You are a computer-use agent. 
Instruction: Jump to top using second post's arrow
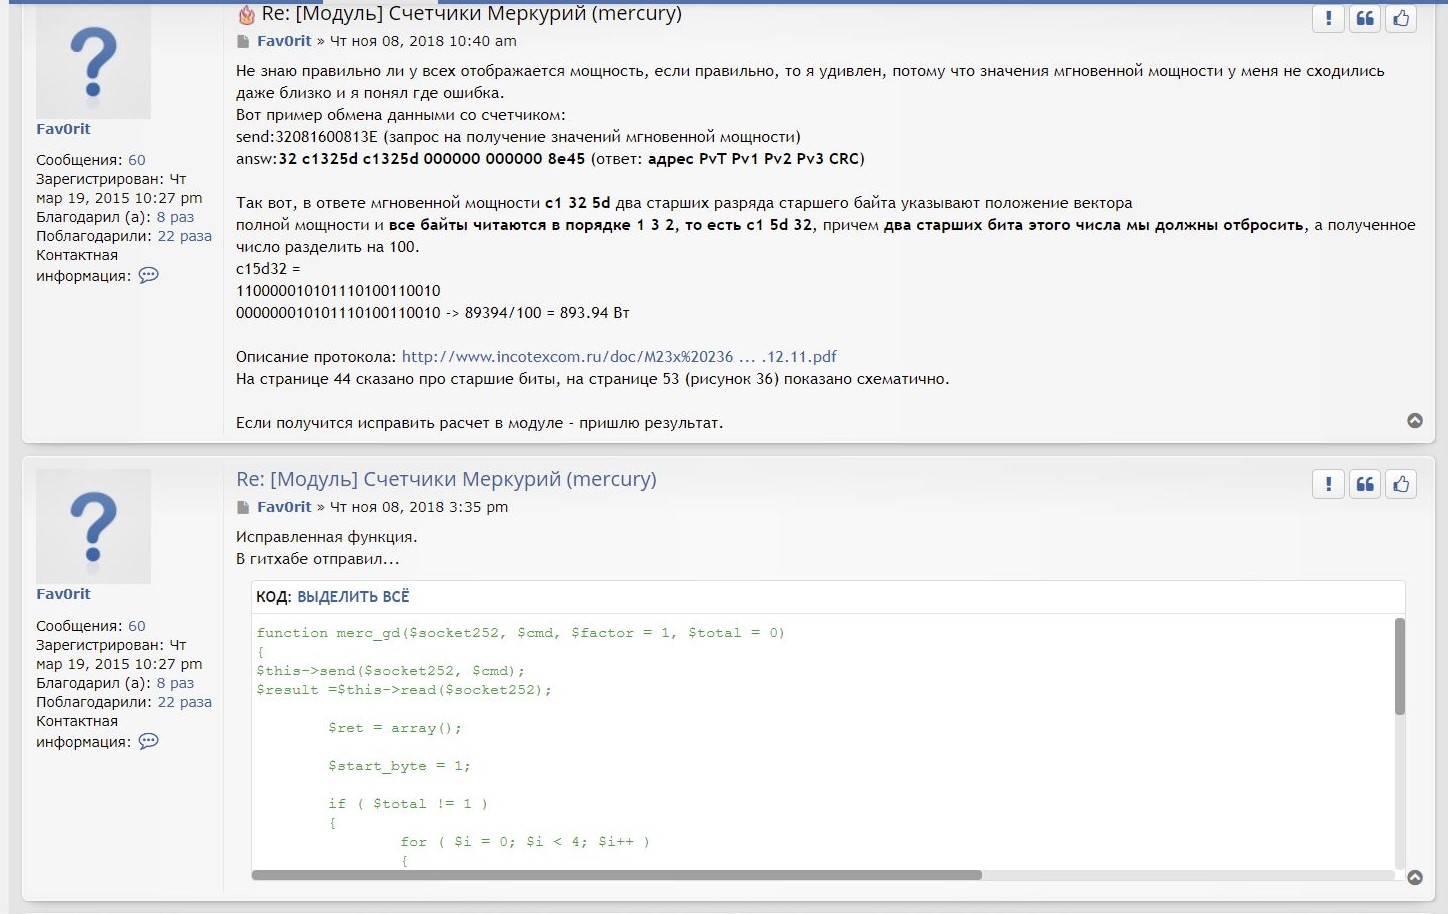pyautogui.click(x=1415, y=878)
